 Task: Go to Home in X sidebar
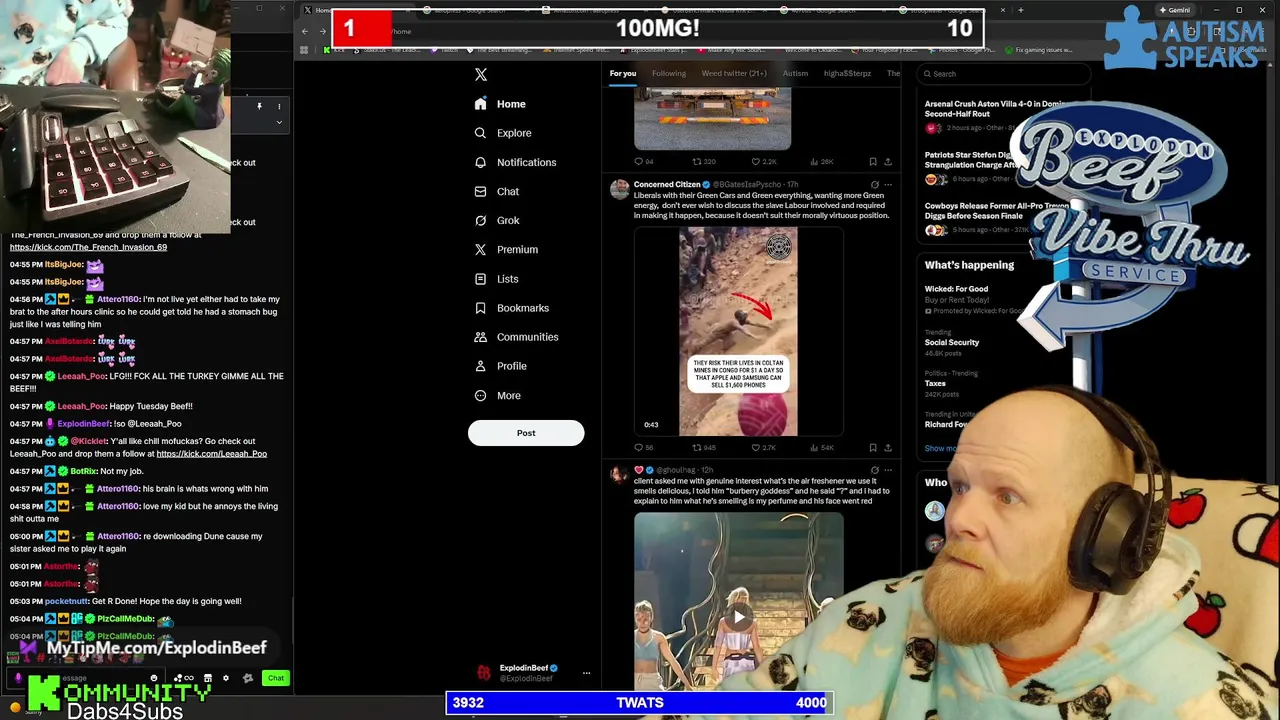(x=500, y=104)
